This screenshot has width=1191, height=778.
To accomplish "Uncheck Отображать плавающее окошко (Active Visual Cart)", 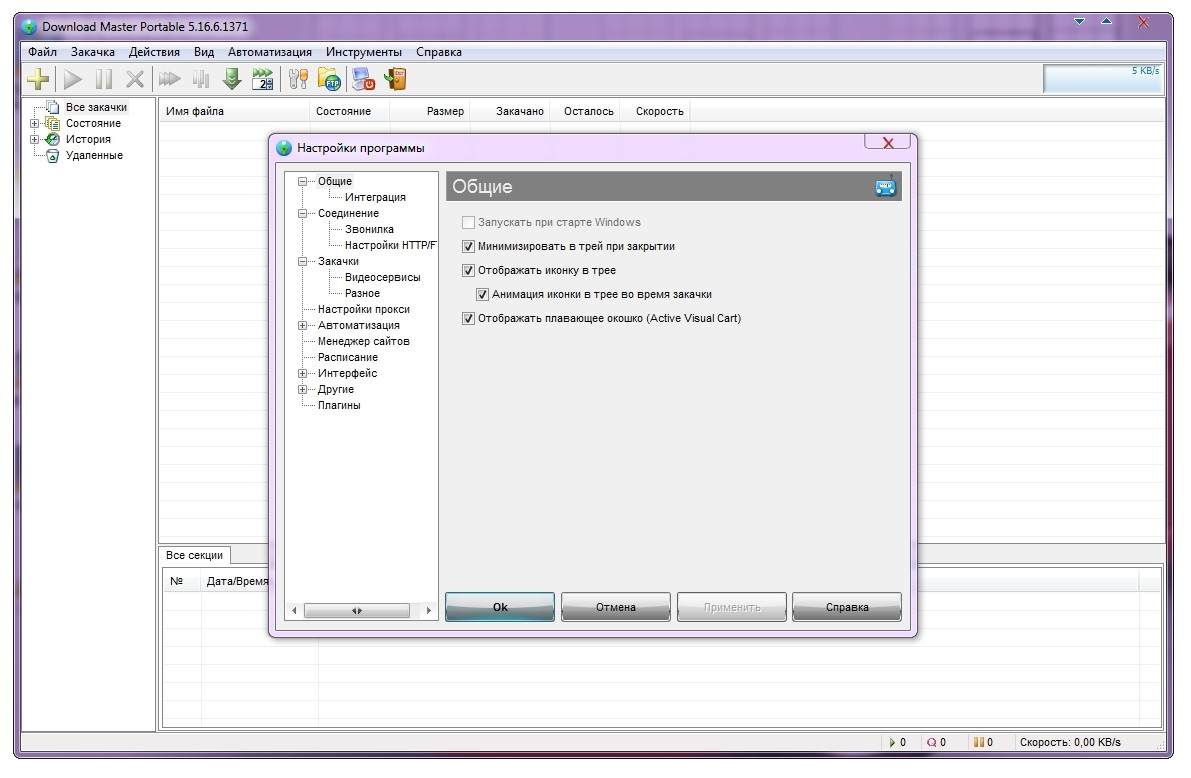I will coord(469,318).
